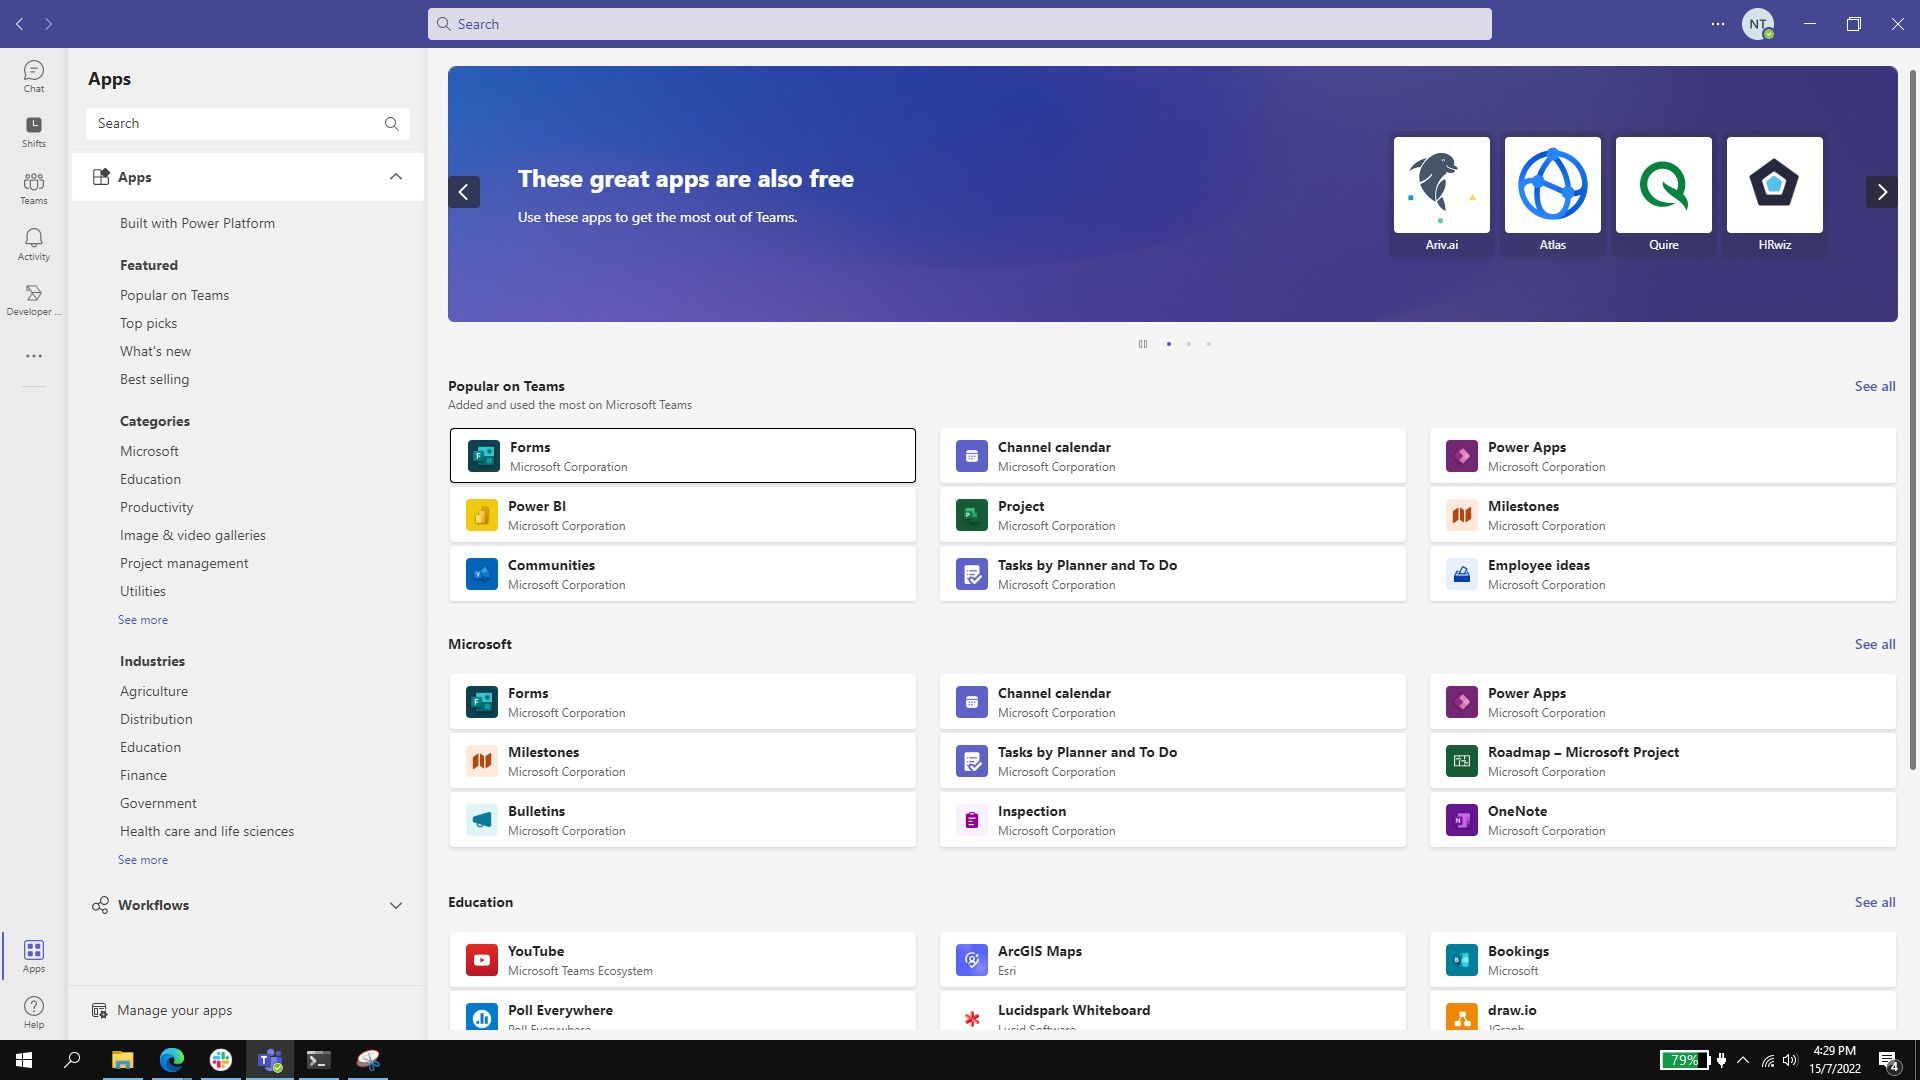Go to Teams in the sidebar
The height and width of the screenshot is (1080, 1920).
34,188
